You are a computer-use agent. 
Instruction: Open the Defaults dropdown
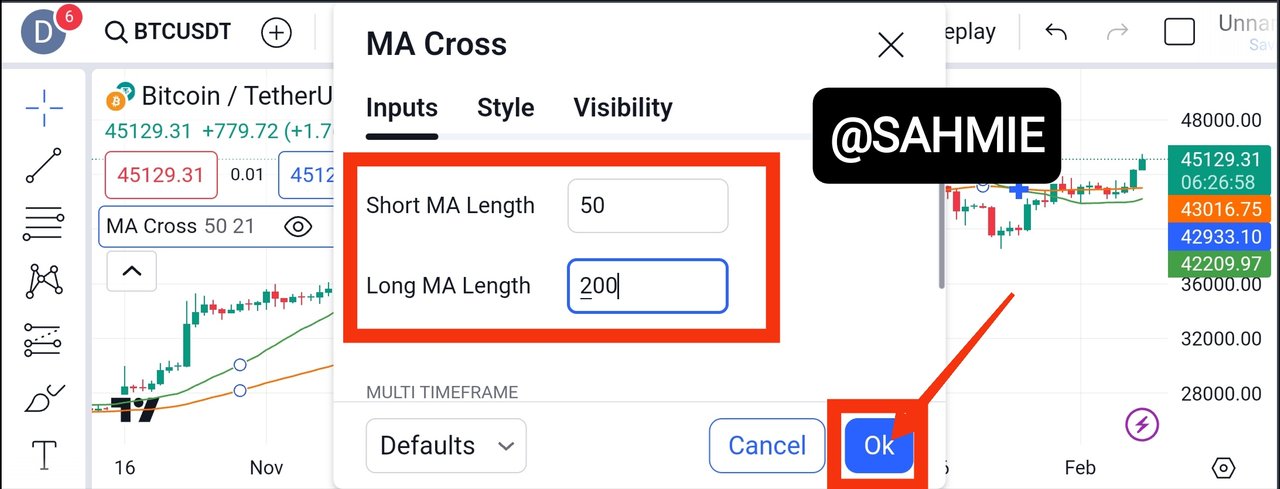pyautogui.click(x=446, y=445)
